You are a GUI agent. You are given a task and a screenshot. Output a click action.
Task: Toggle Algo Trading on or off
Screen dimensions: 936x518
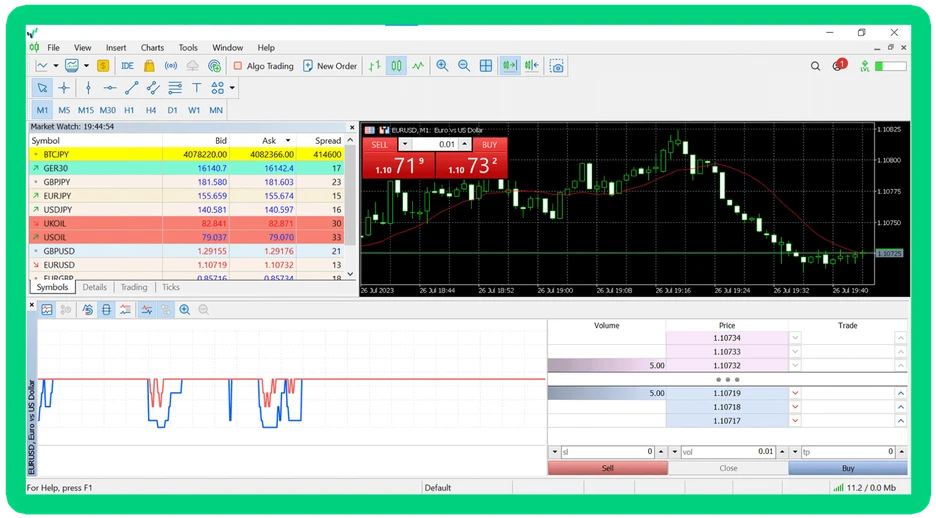[263, 66]
